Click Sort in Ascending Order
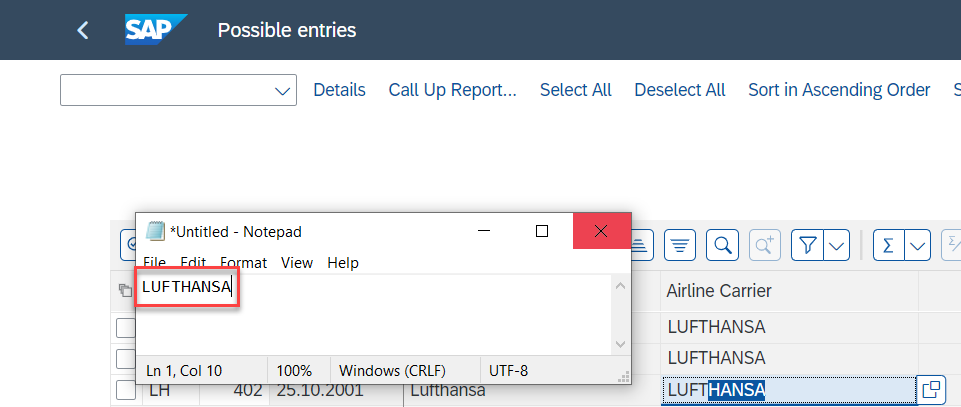 839,90
